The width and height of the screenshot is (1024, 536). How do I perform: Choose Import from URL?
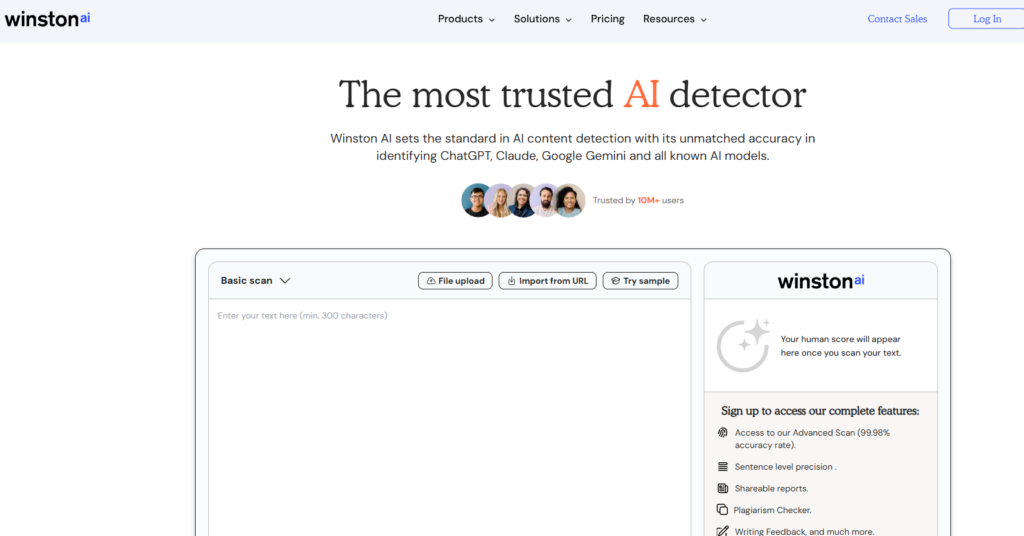(x=547, y=281)
